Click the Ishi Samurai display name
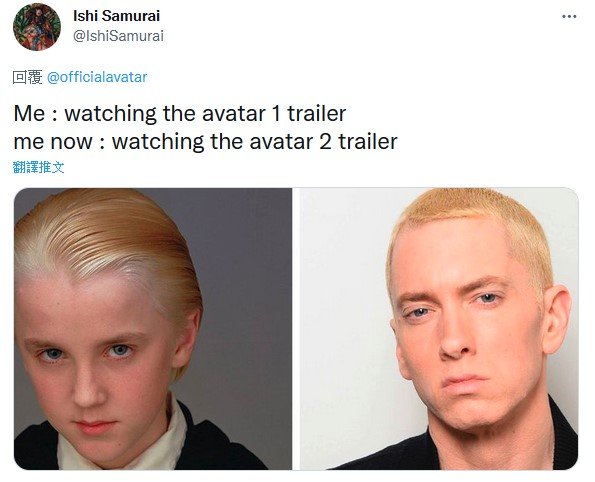Image resolution: width=595 pixels, height=482 pixels. tap(116, 16)
